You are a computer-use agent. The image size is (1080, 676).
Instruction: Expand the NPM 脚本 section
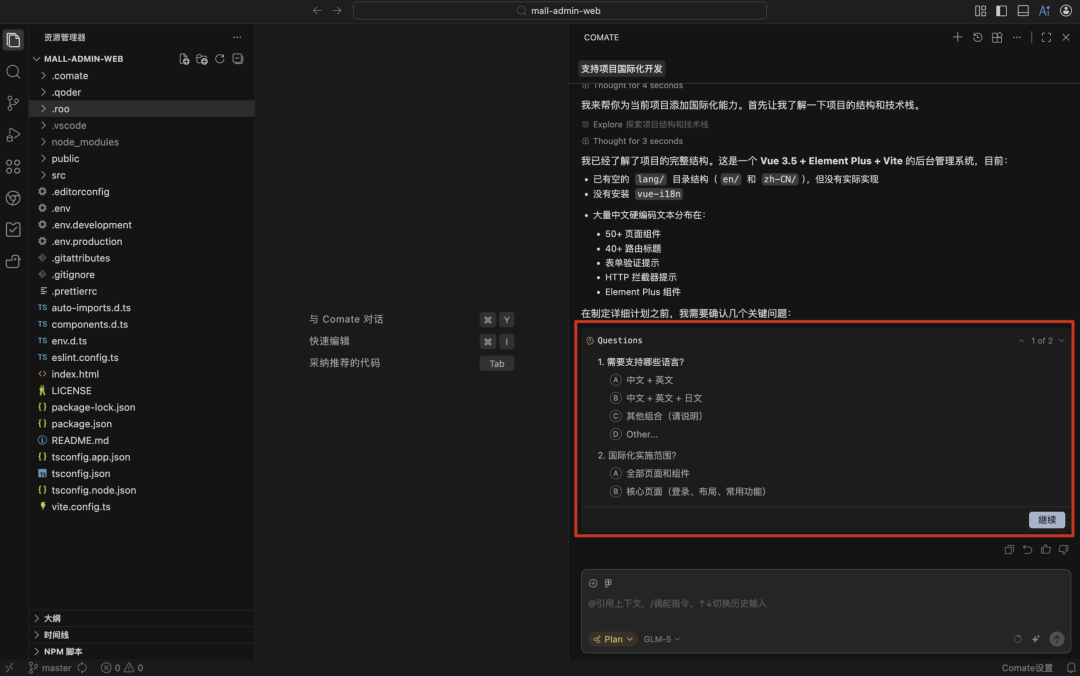click(x=141, y=651)
